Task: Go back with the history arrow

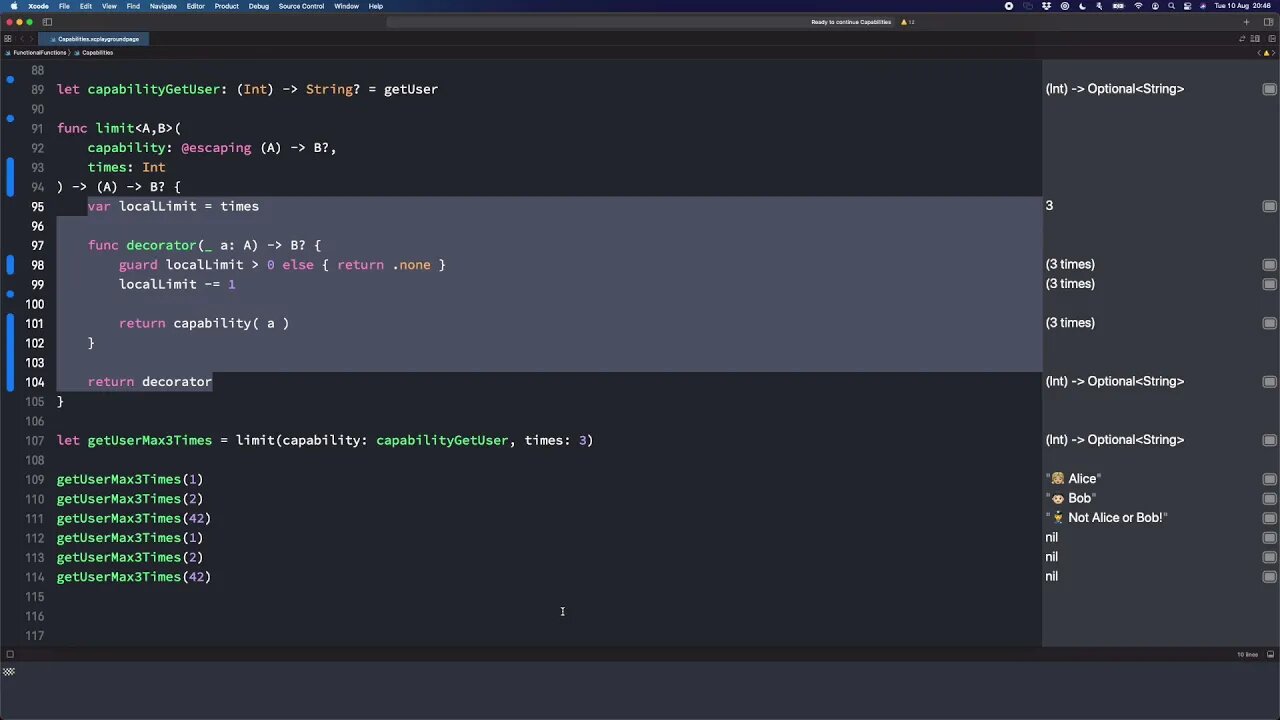Action: [x=20, y=39]
